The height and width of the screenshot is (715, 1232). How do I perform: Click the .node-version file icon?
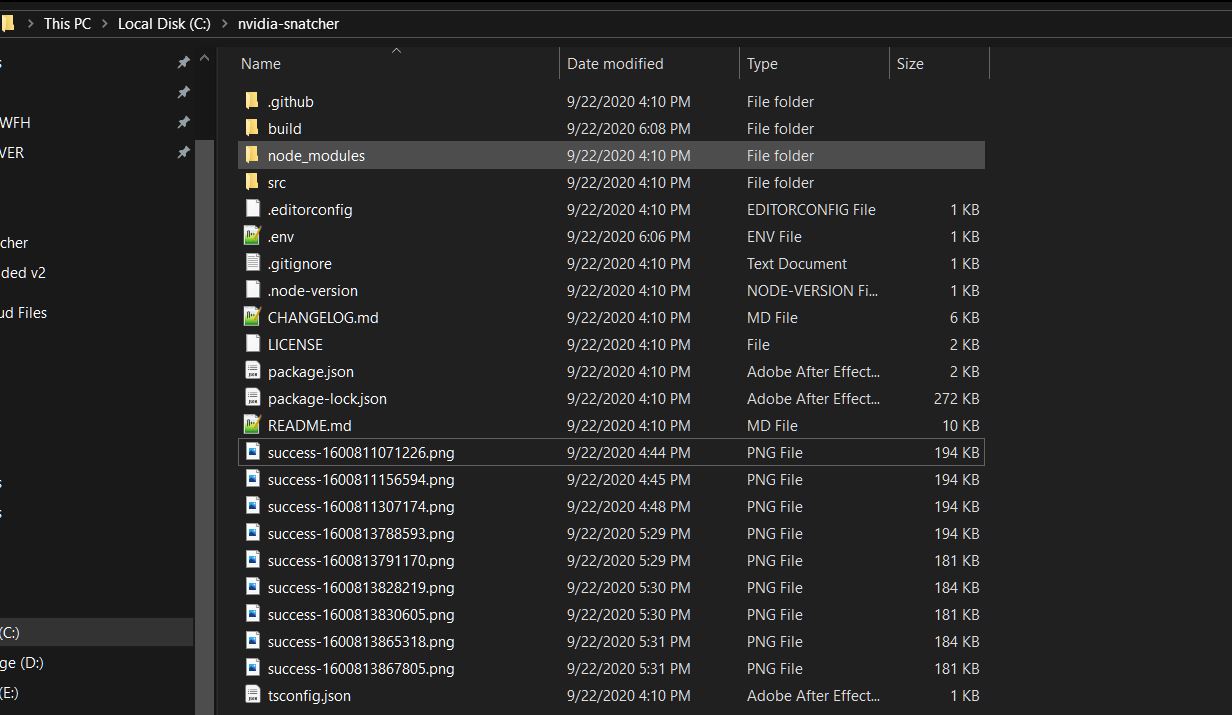click(252, 290)
